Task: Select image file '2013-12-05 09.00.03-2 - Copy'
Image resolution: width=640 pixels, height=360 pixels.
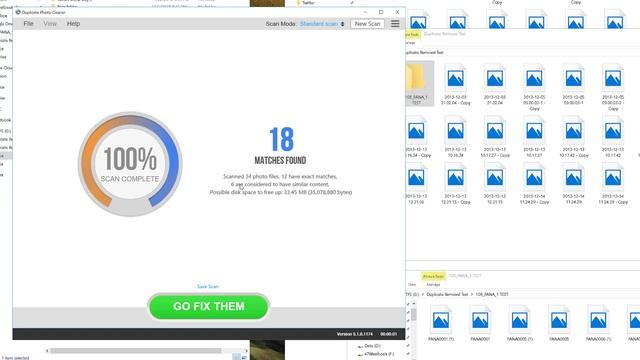Action: click(613, 87)
